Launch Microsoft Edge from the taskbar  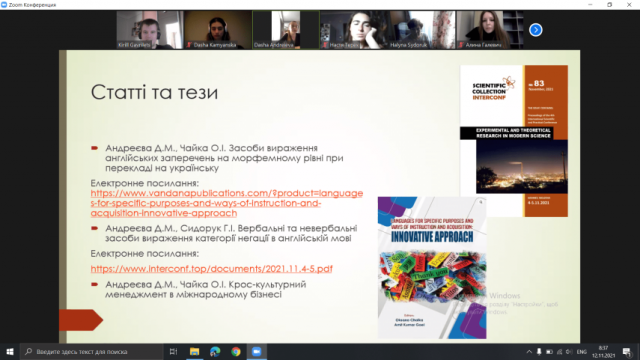point(215,351)
